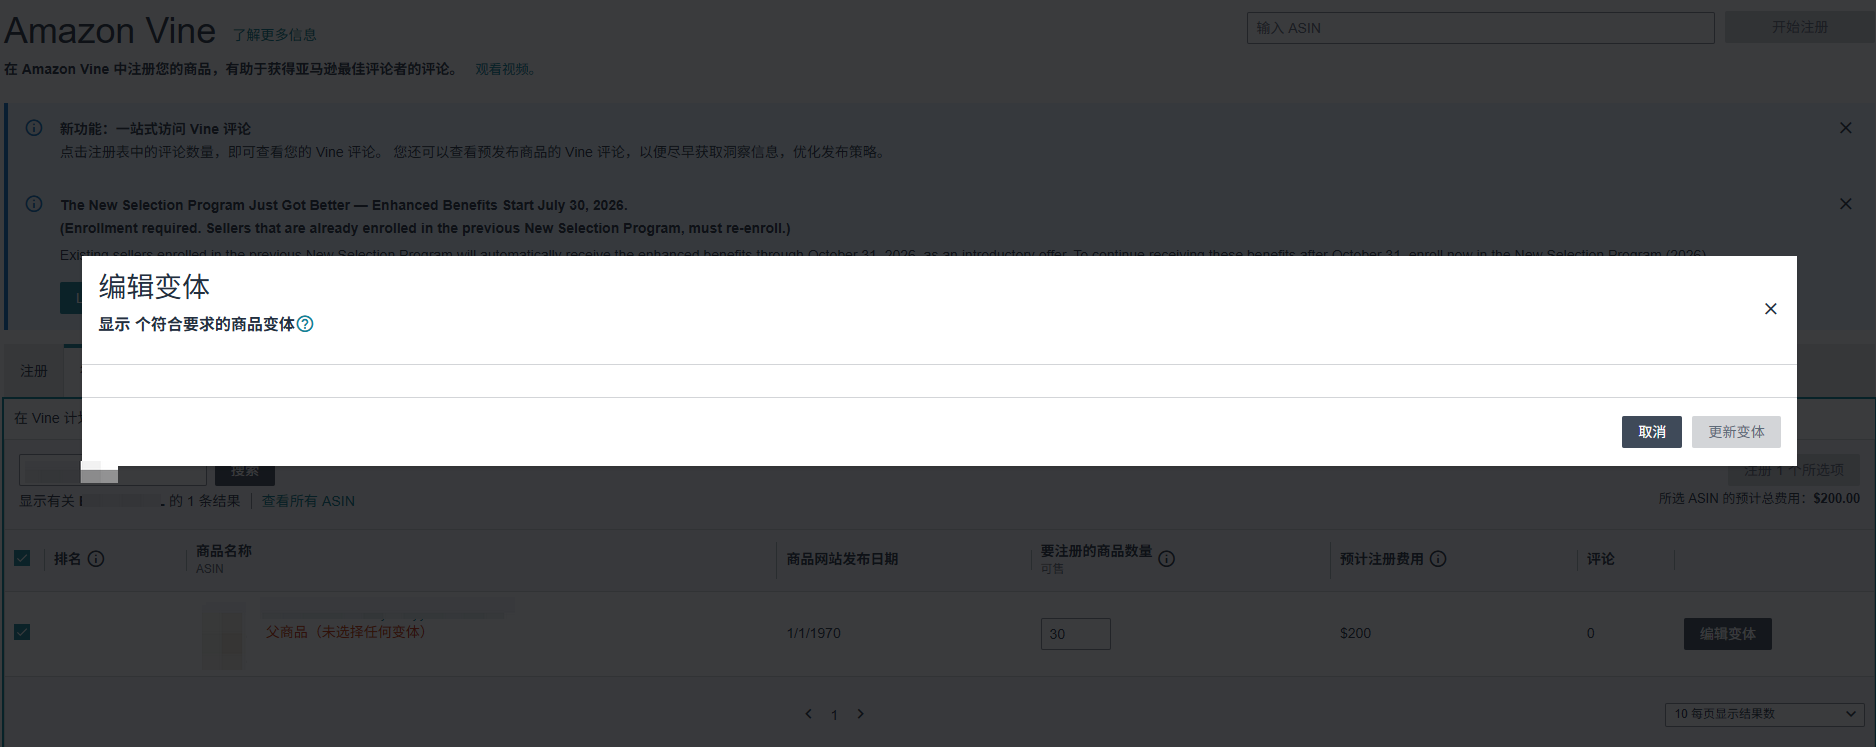Click the review count 0 in the row

coord(1590,633)
